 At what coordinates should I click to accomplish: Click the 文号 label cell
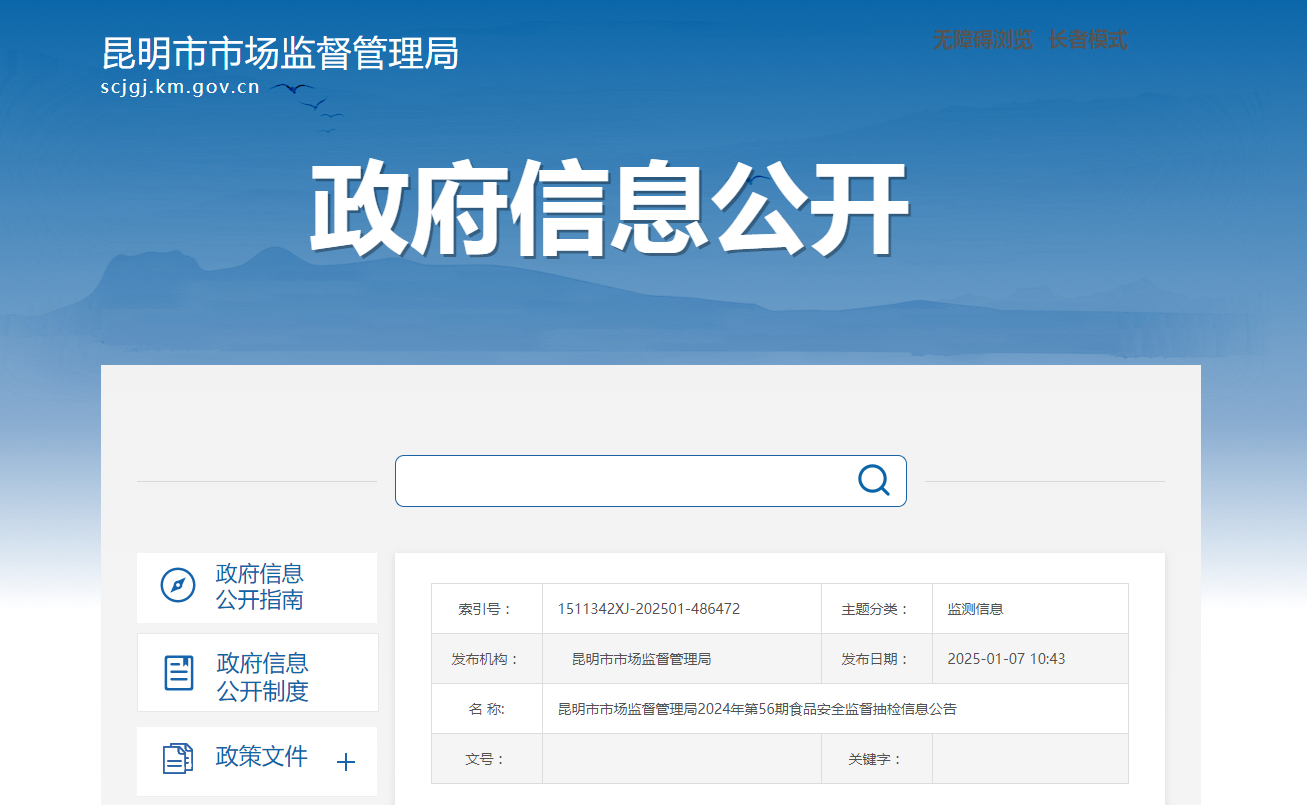pyautogui.click(x=487, y=759)
